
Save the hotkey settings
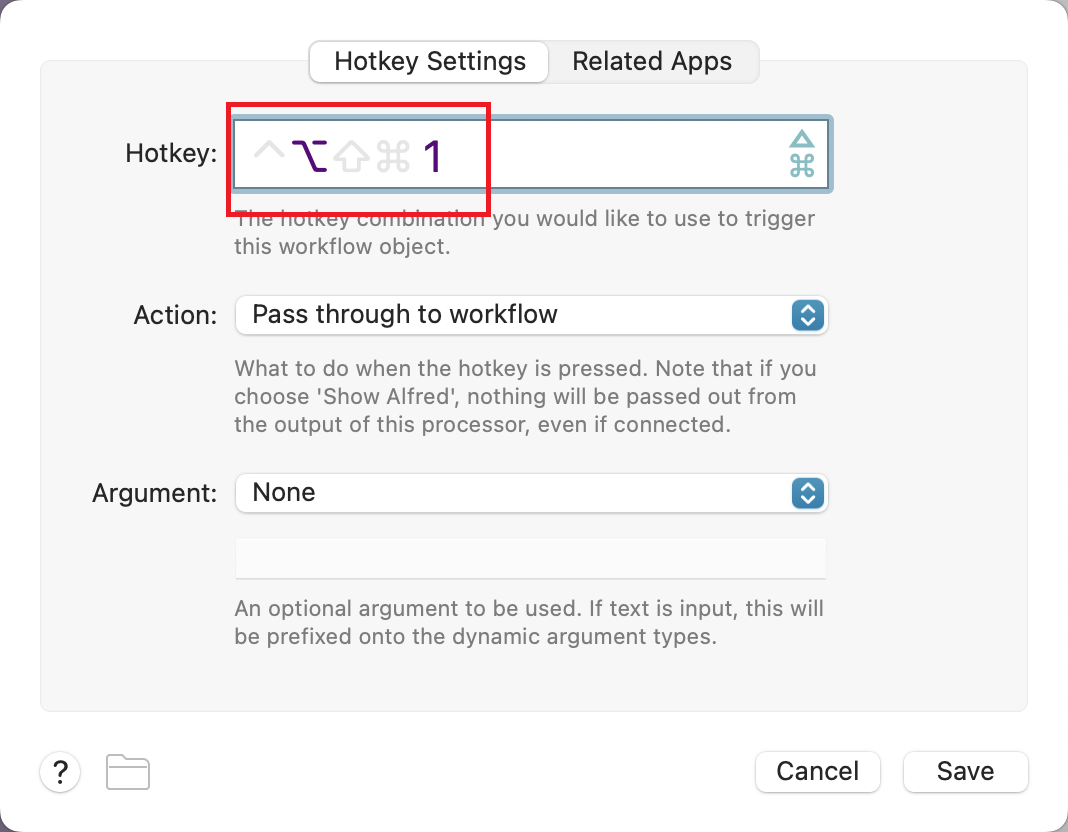point(965,771)
